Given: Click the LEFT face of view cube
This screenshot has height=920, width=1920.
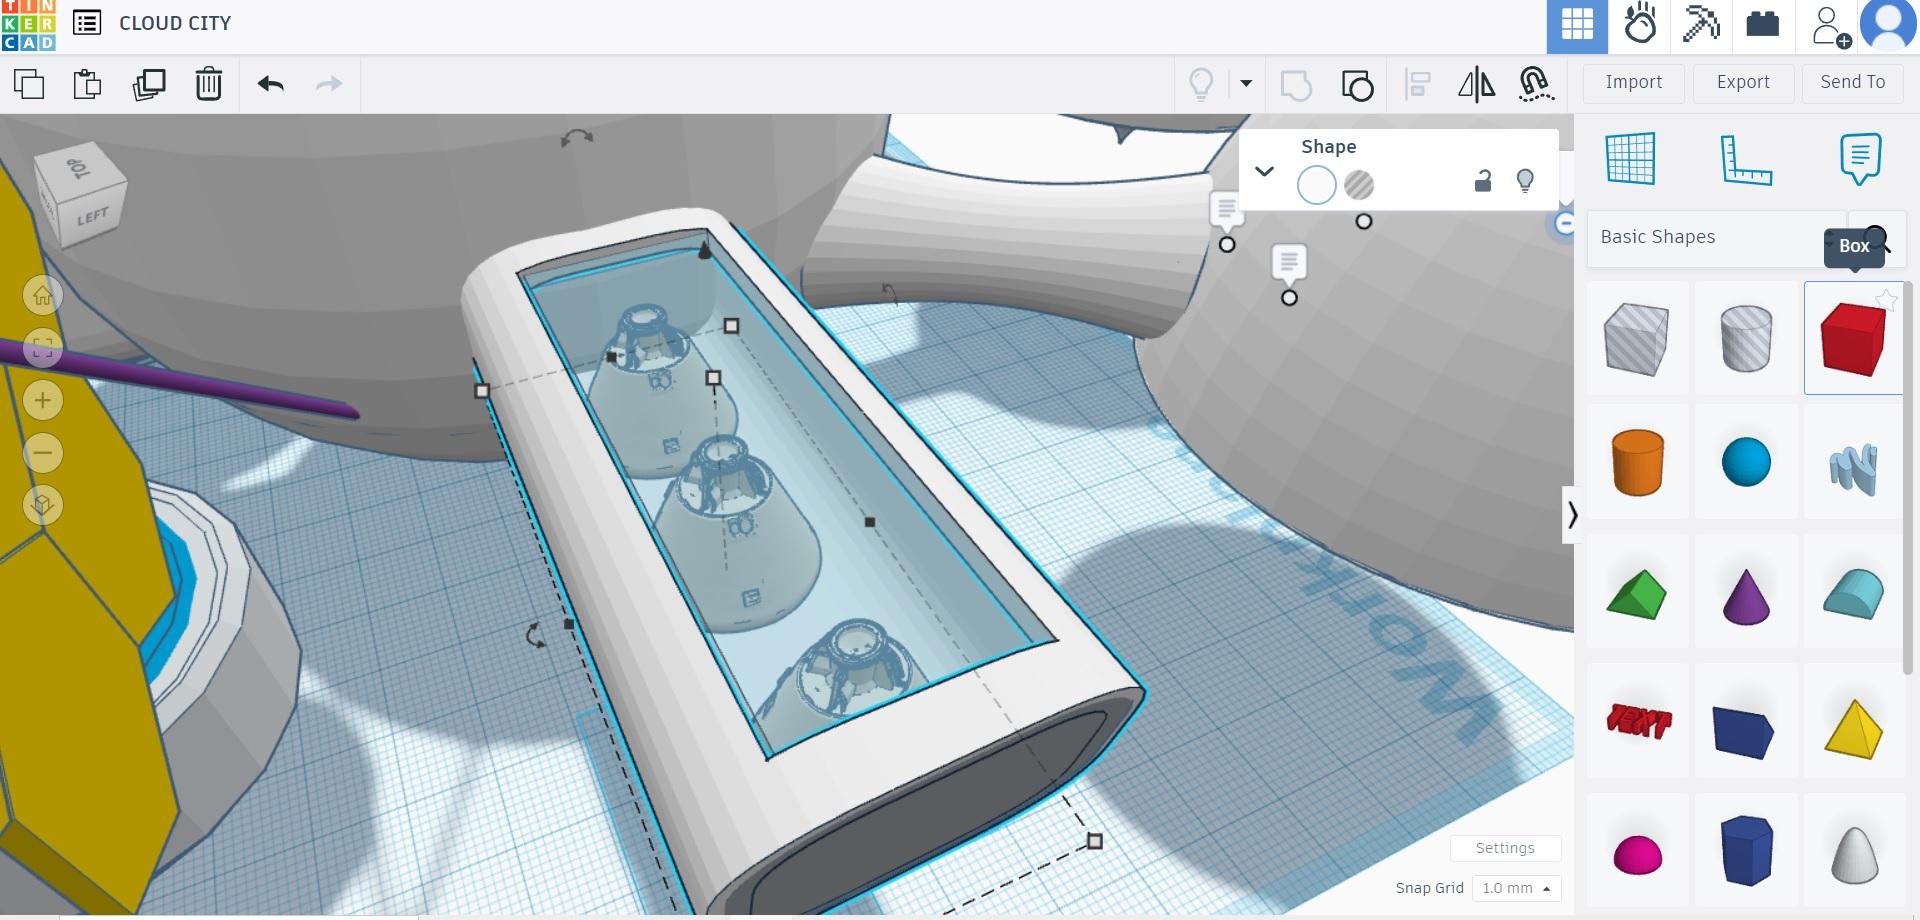Looking at the screenshot, I should click(94, 216).
